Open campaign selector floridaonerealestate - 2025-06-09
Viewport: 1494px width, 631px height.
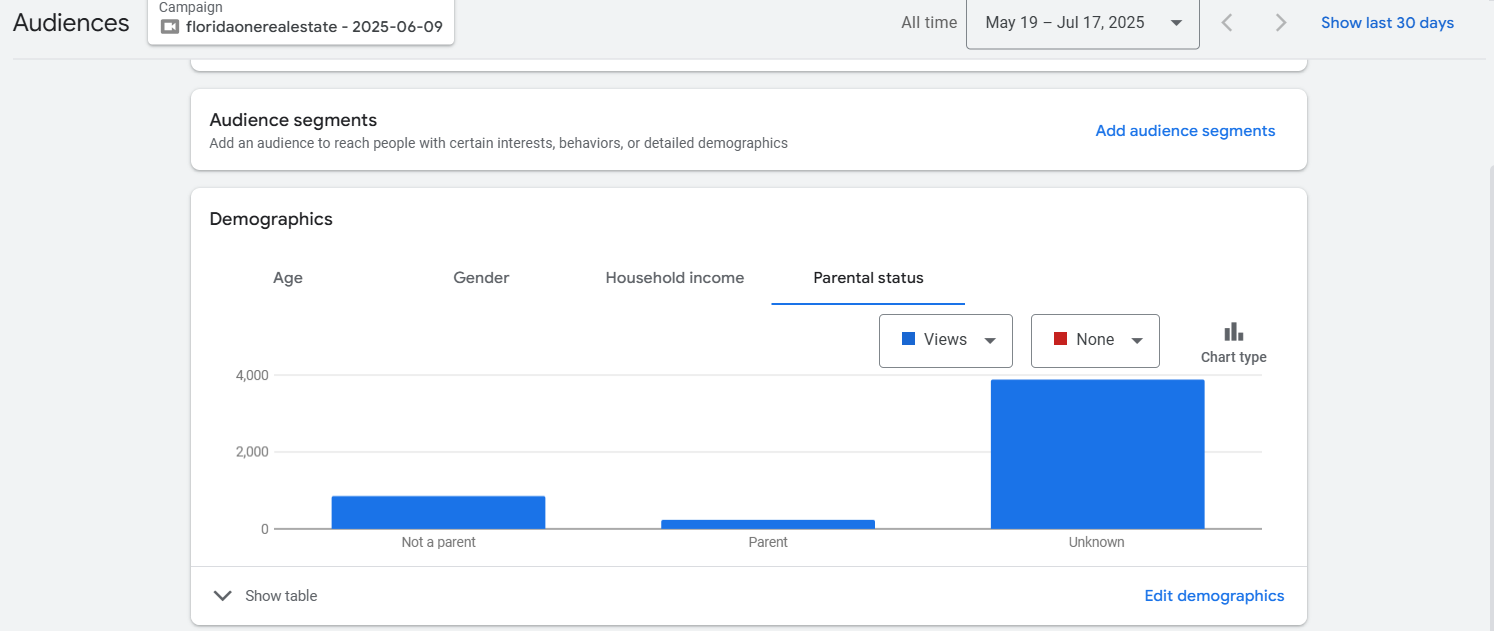pos(301,22)
